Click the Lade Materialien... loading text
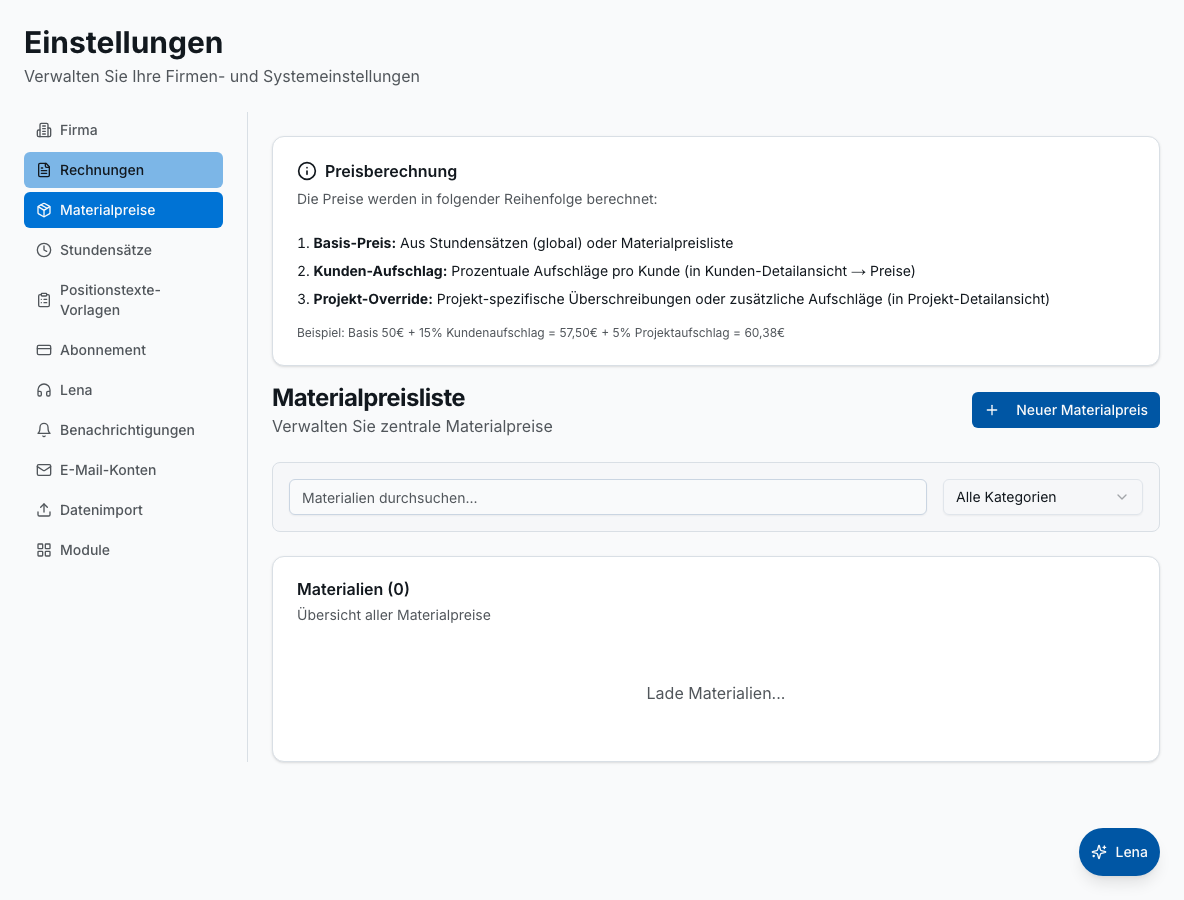Image resolution: width=1184 pixels, height=900 pixels. pos(716,693)
